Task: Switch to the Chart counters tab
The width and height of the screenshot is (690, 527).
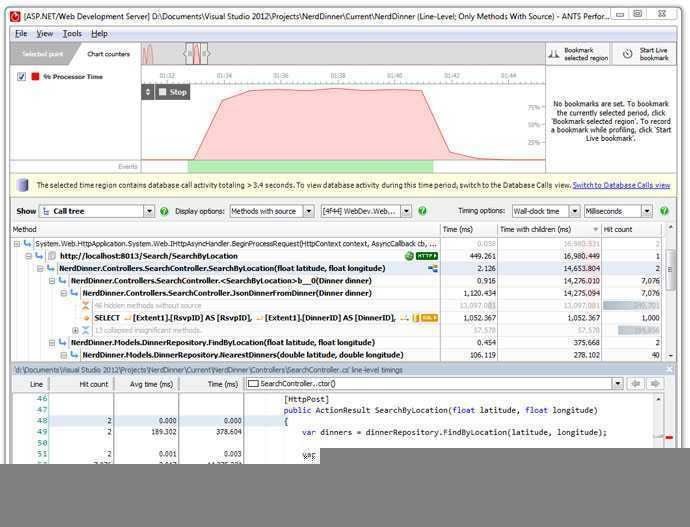Action: pos(108,54)
